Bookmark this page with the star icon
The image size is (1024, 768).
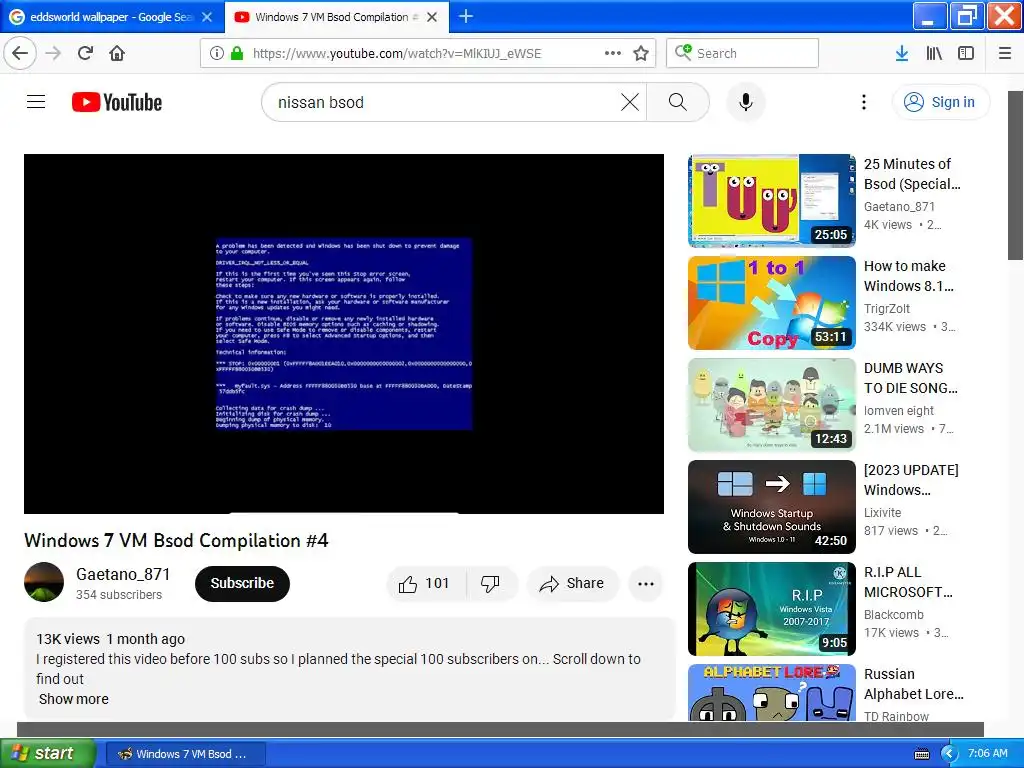coord(641,53)
